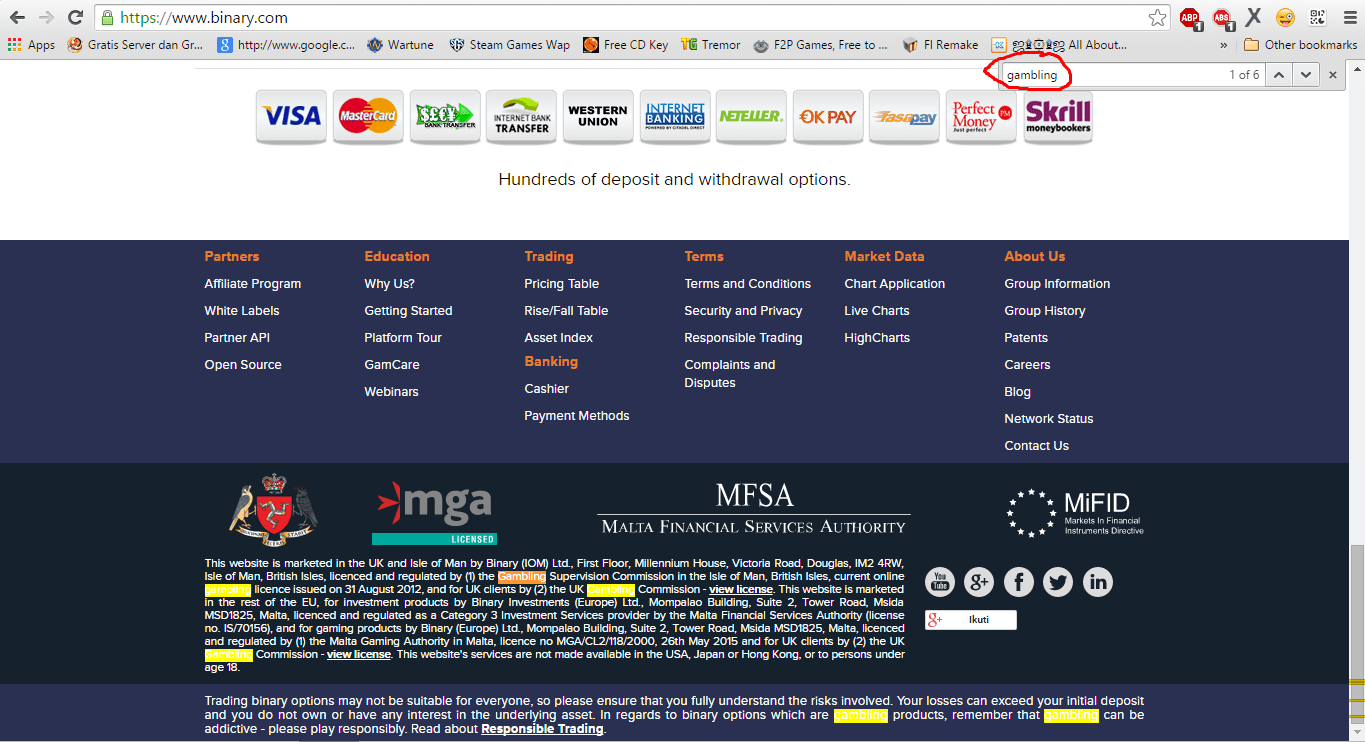Open the Steam Games Wap bookmark
This screenshot has width=1365, height=742.
[509, 45]
